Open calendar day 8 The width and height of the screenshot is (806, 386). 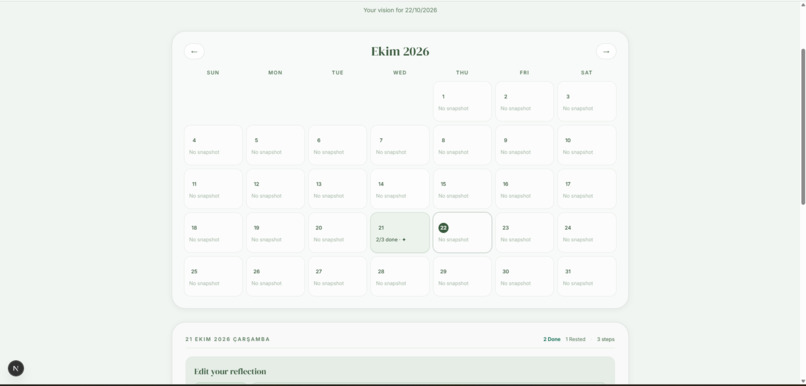(462, 145)
